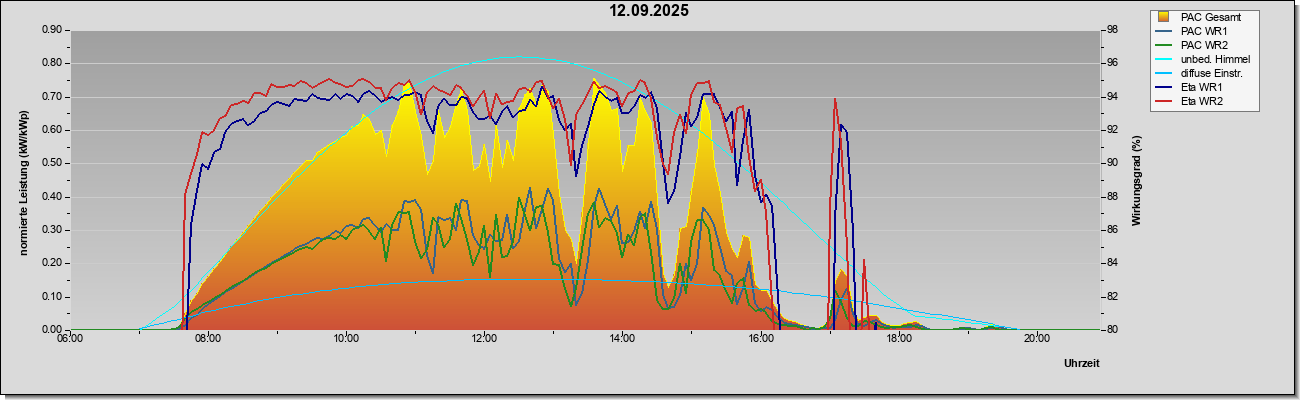Click the 0.90 left axis value

[x=52, y=30]
